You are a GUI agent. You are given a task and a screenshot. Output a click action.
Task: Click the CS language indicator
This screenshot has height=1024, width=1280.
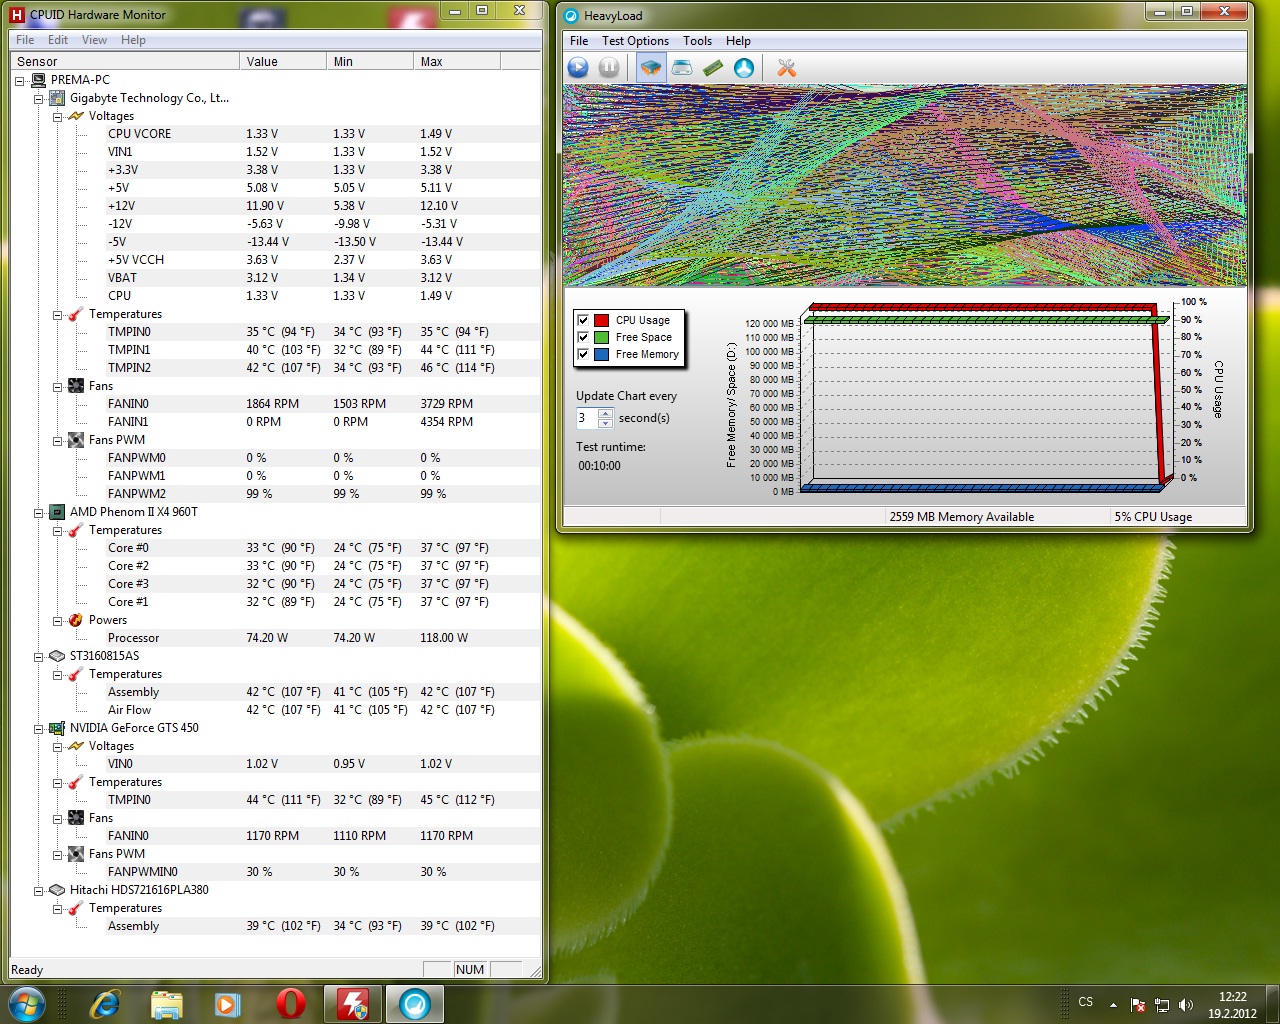pyautogui.click(x=1086, y=1002)
